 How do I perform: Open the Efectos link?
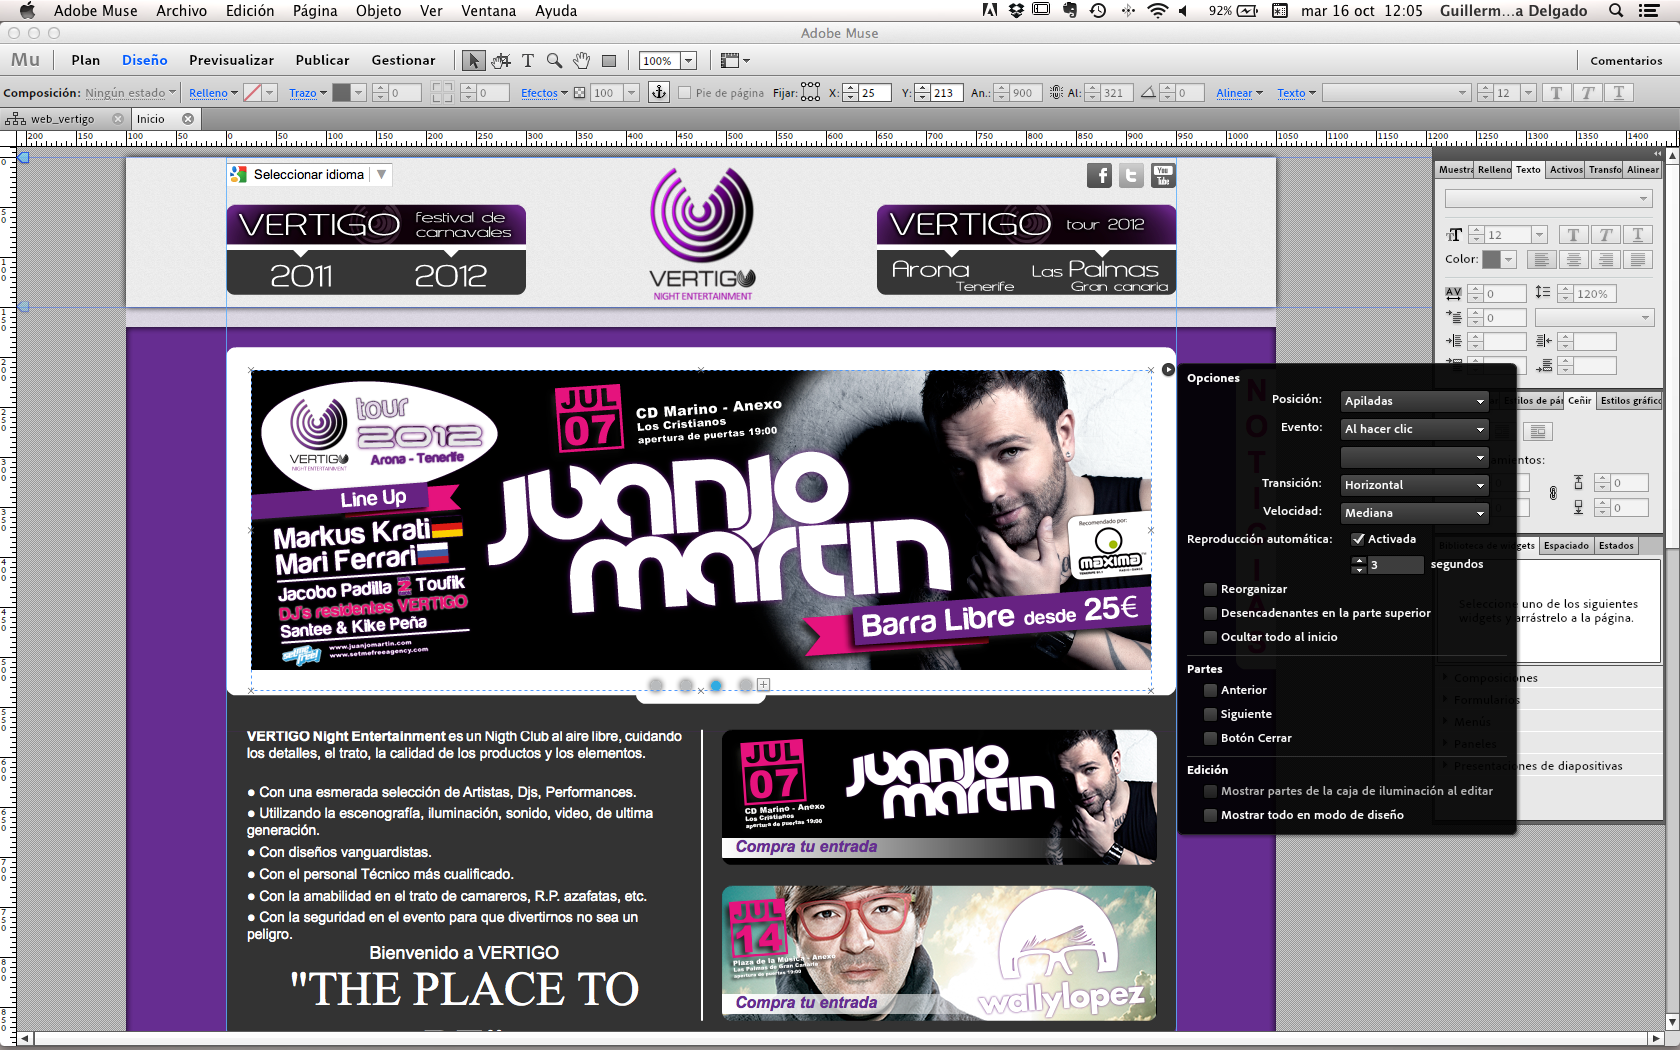(x=539, y=93)
